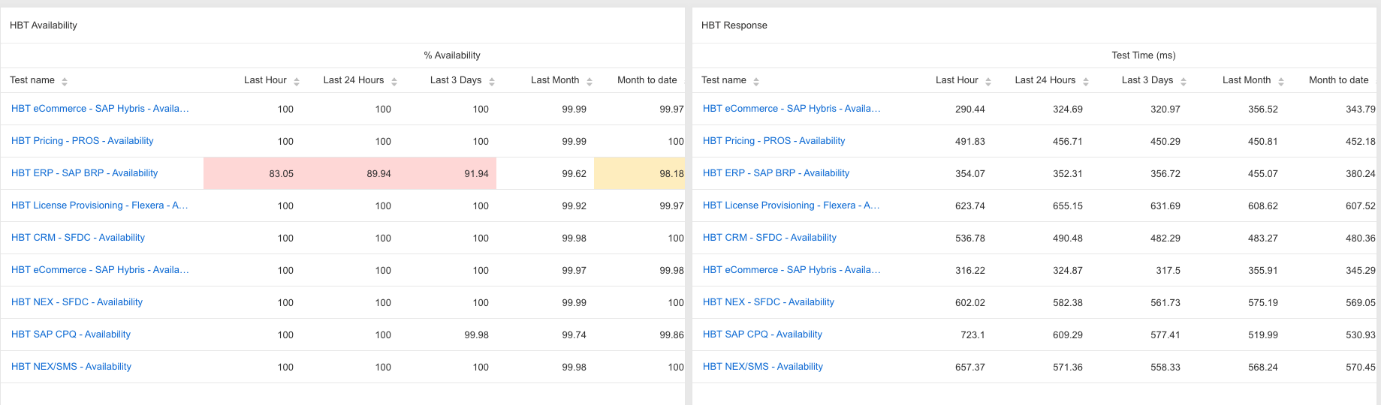Select the yellow 98.18 month-to-date cell
Screen dimensions: 1381x405
pos(639,173)
